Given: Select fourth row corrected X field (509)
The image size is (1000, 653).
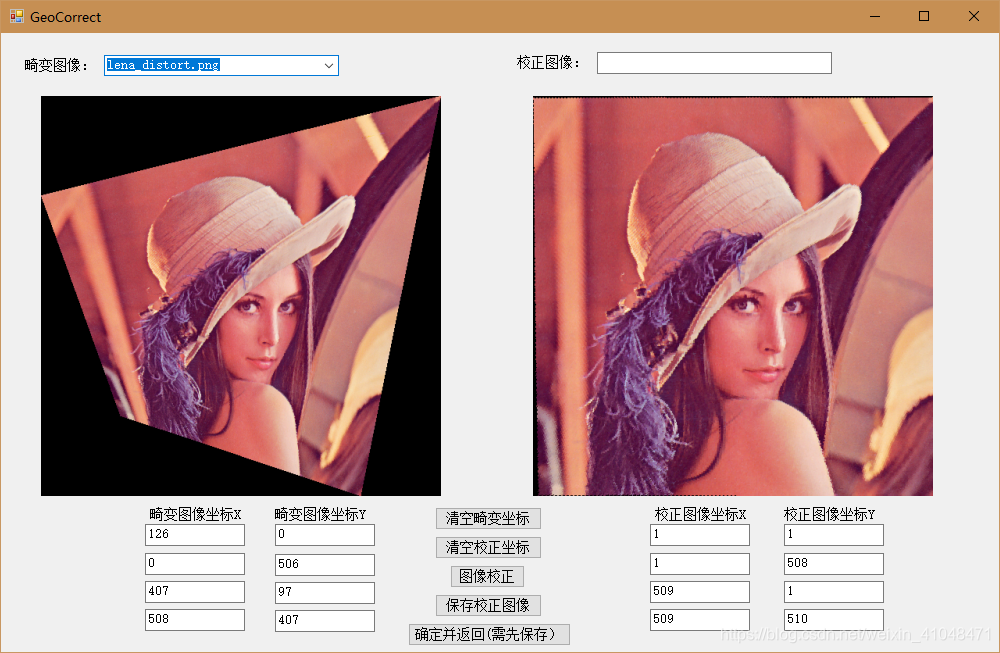Looking at the screenshot, I should click(700, 619).
